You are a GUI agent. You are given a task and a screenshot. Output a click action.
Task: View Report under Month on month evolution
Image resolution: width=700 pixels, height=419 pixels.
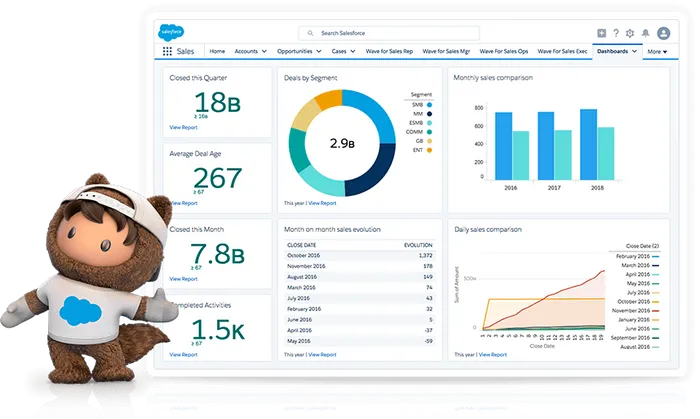tap(322, 355)
